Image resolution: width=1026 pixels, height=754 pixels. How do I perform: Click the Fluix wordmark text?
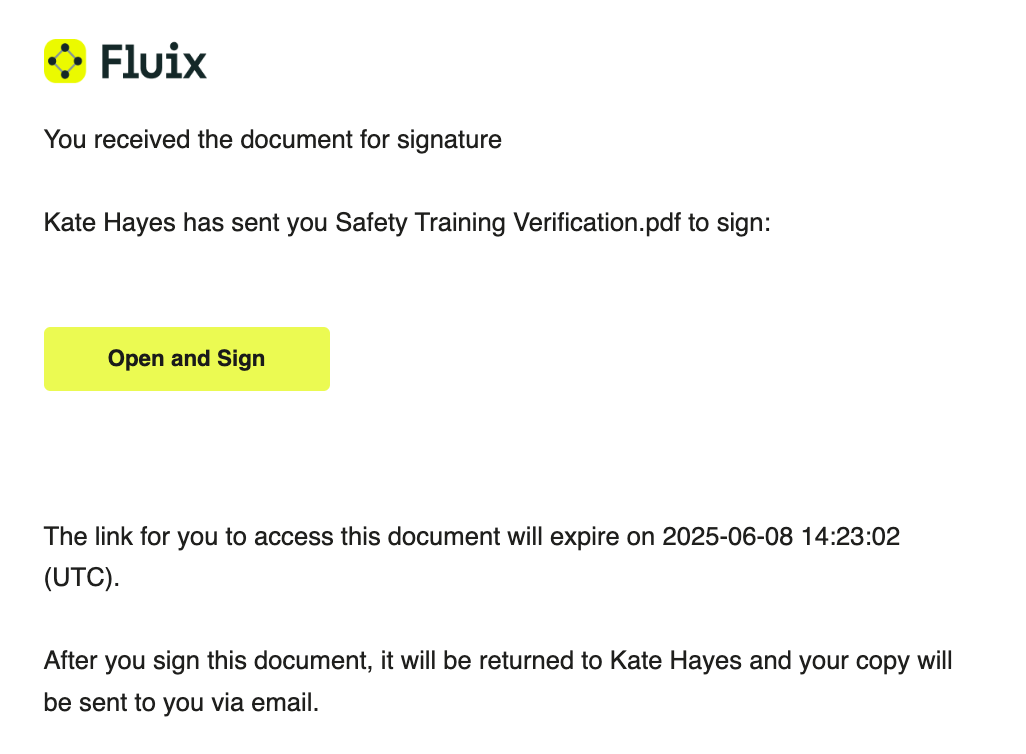tap(153, 62)
